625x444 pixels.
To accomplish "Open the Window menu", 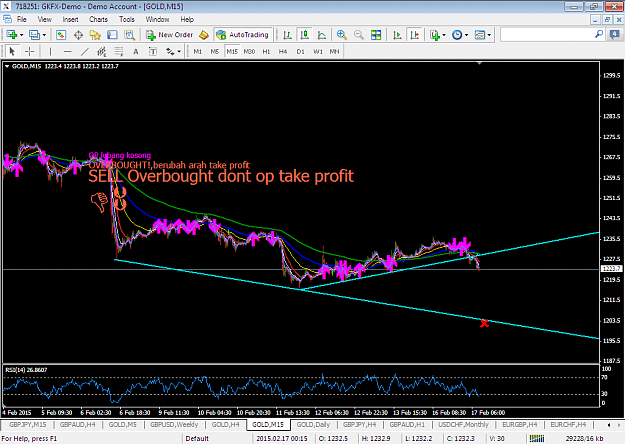I will 157,19.
